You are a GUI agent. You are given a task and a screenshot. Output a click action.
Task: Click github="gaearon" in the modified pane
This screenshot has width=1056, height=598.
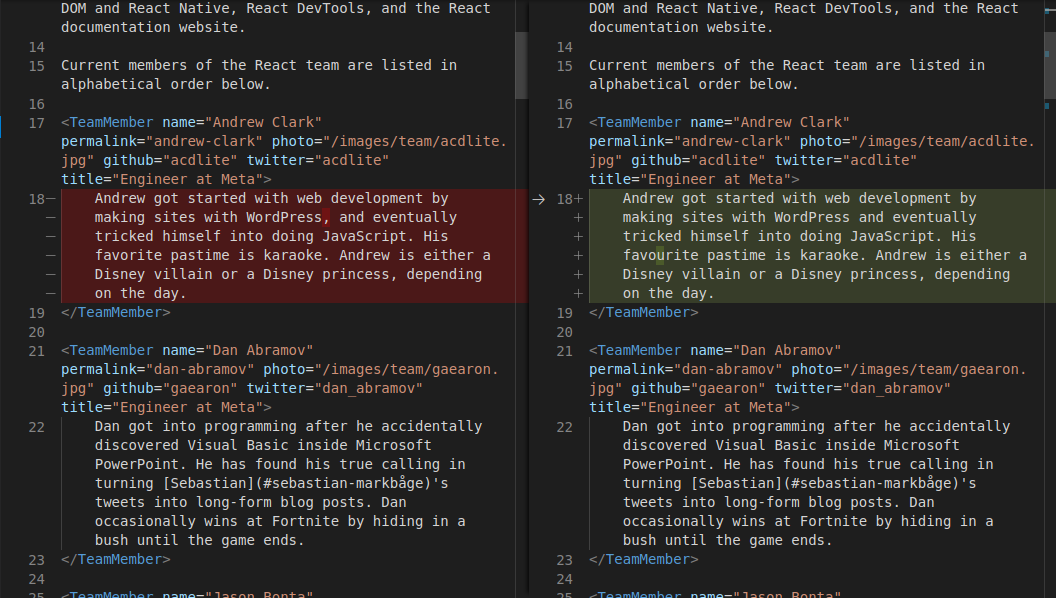click(698, 388)
